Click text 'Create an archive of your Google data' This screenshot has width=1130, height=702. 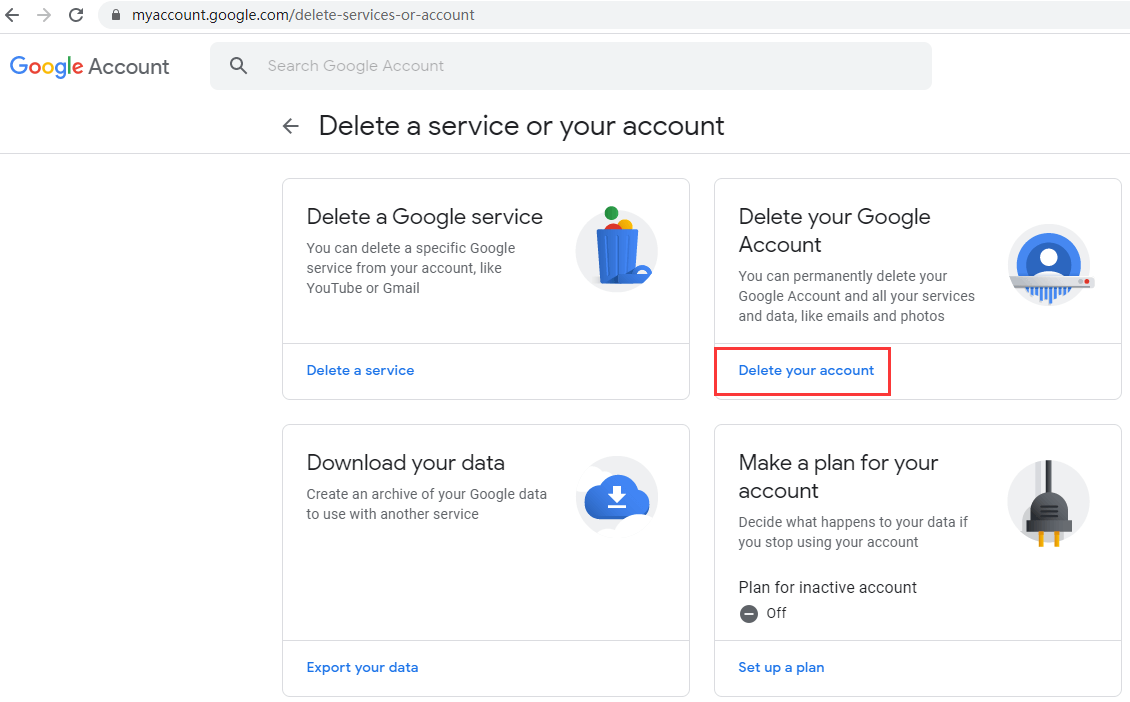point(427,494)
